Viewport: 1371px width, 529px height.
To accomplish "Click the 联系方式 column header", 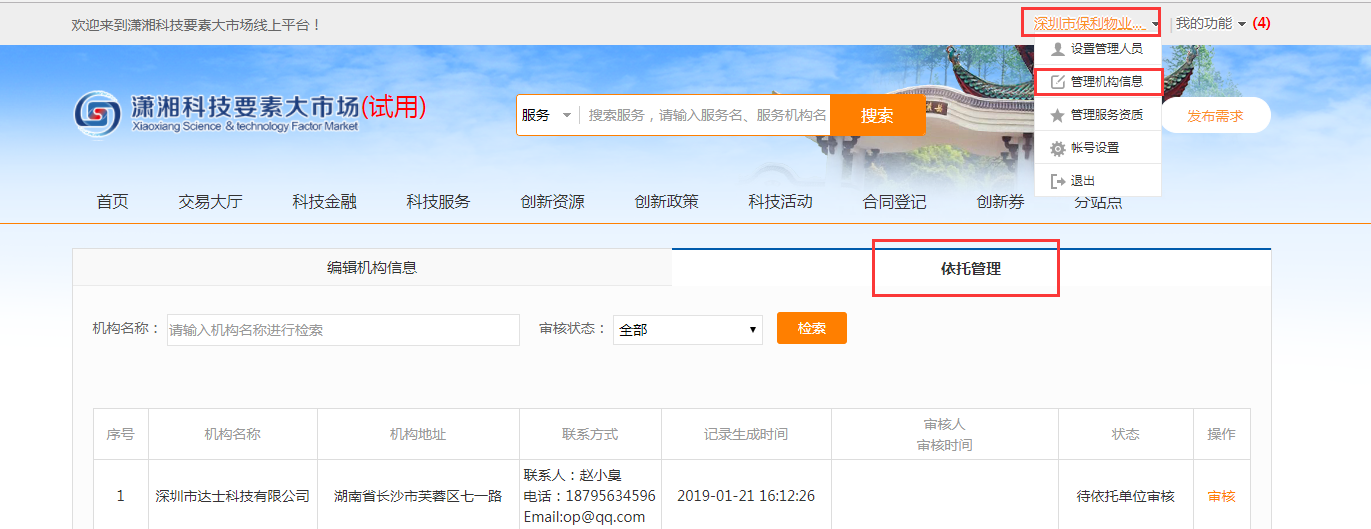I will point(590,434).
